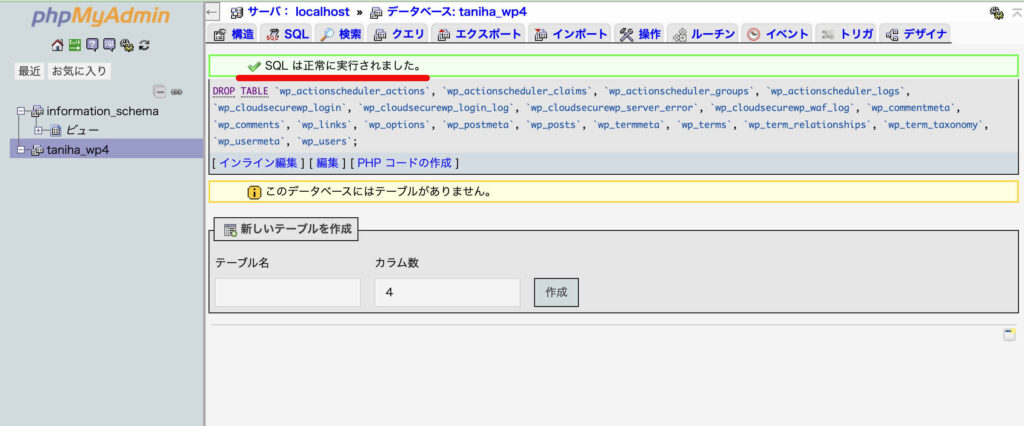Show 最近 (Recent) tables list

(x=29, y=71)
